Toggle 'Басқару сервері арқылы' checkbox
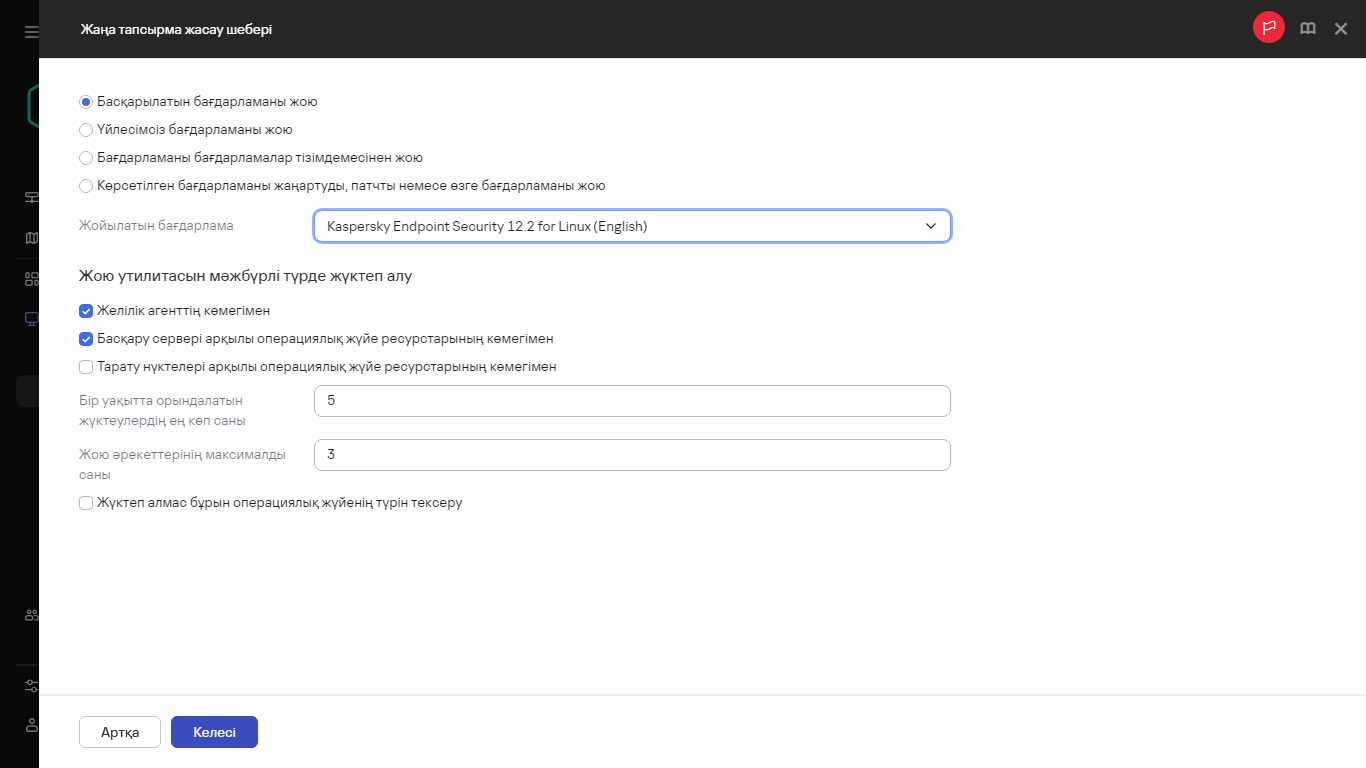Image resolution: width=1366 pixels, height=768 pixels. [86, 339]
